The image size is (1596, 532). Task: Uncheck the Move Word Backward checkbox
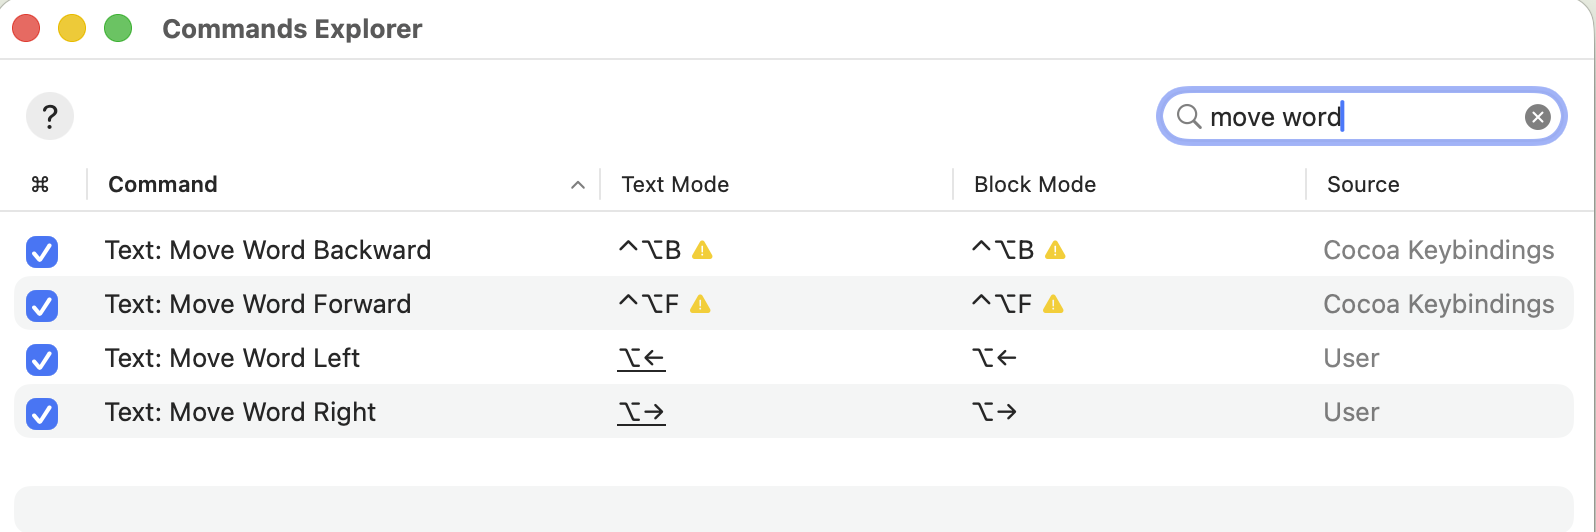coord(42,251)
